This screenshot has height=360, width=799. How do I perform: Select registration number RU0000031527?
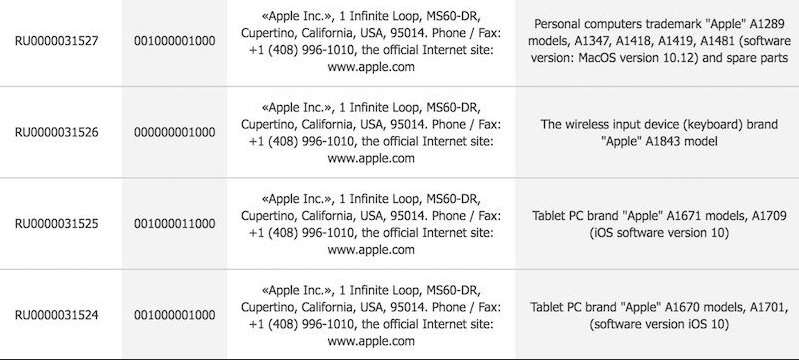[x=57, y=41]
